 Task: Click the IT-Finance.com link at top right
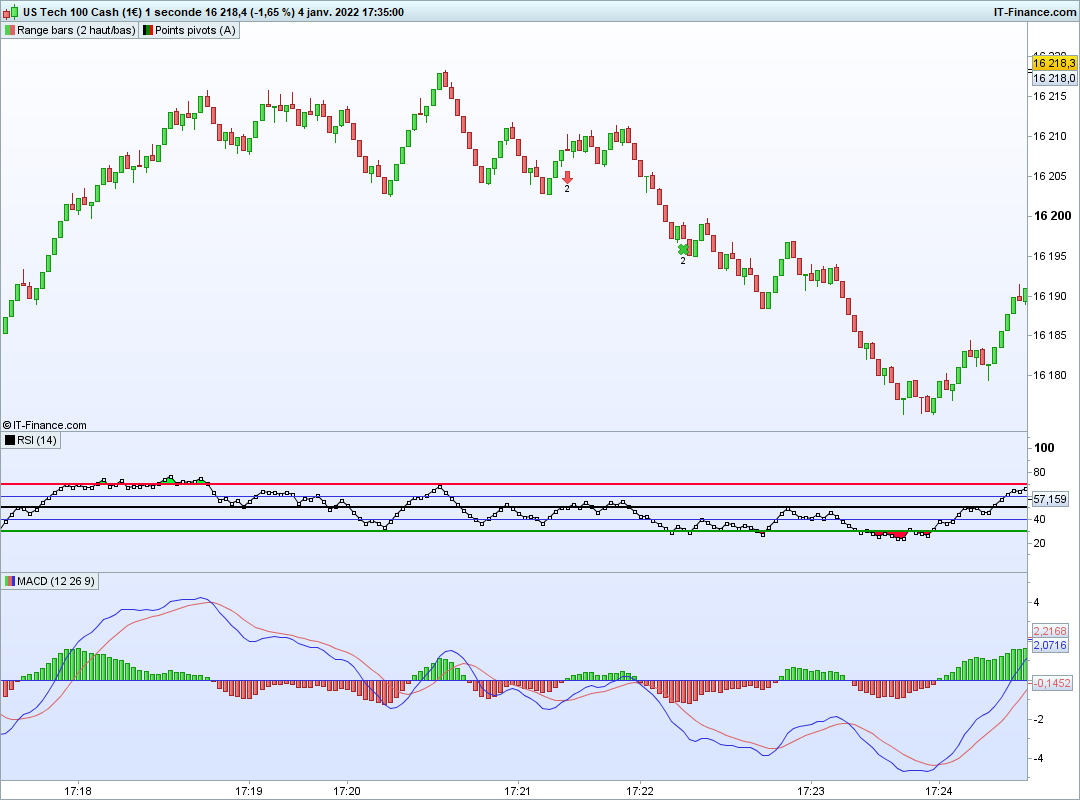coord(1035,12)
